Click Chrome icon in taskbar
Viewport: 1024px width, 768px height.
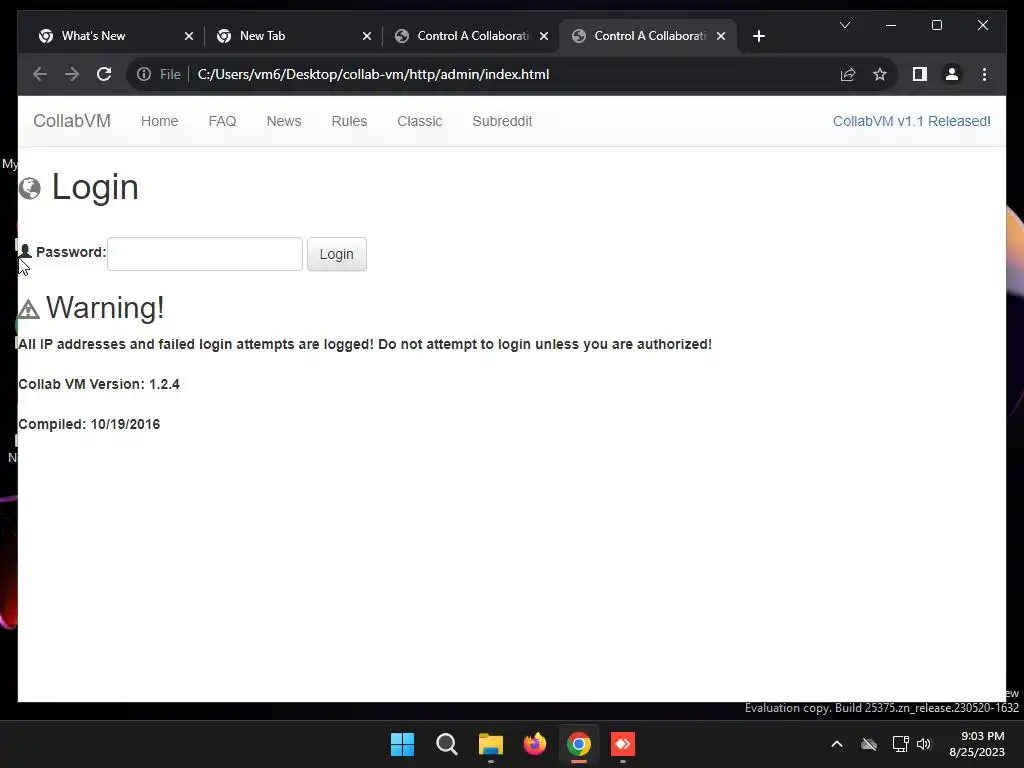[x=579, y=744]
